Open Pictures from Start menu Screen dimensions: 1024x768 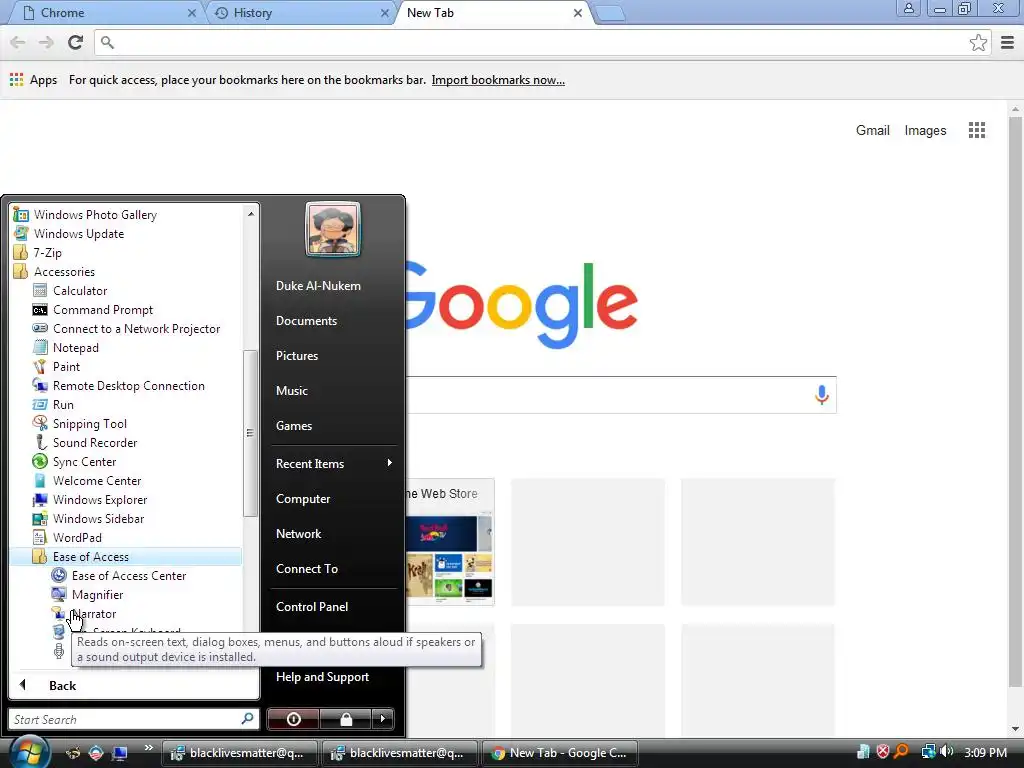[x=296, y=356]
